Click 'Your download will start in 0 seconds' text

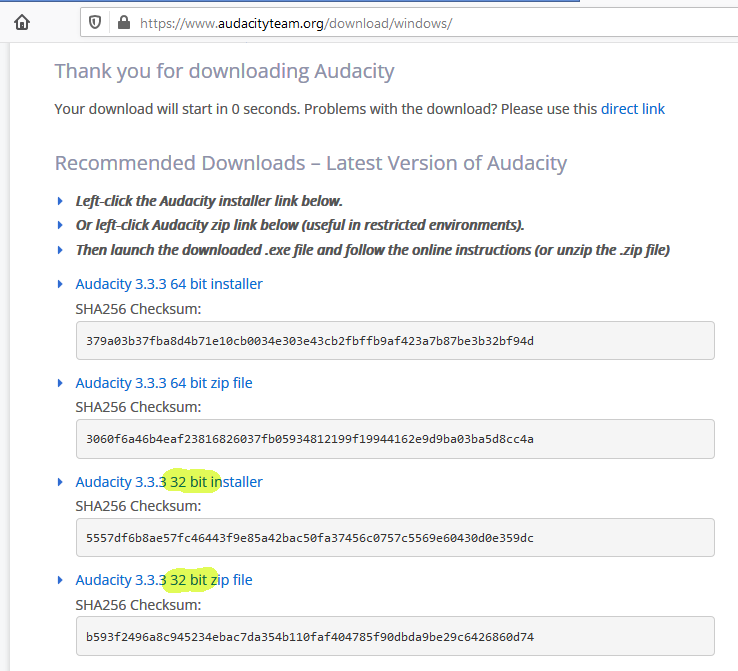[177, 109]
